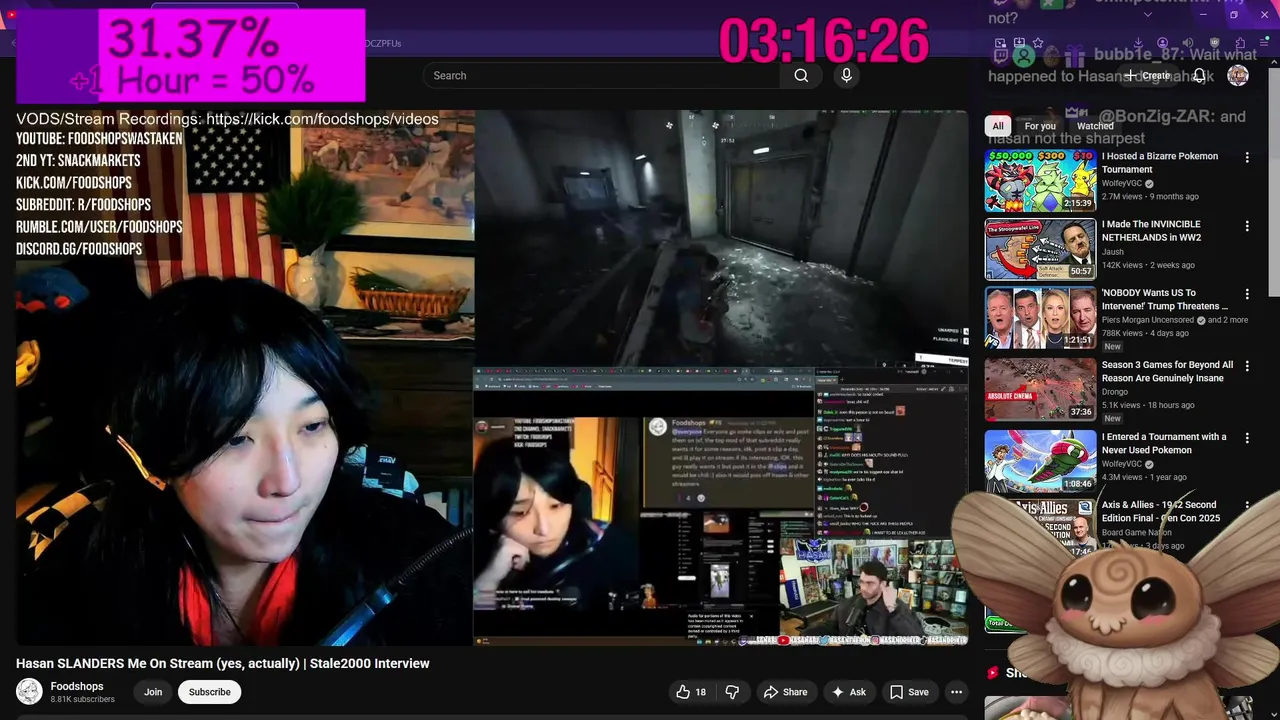Screen dimensions: 1280x720
Task: Open options for INVINCIBLE NETHERLANDS video
Action: pos(1247,226)
